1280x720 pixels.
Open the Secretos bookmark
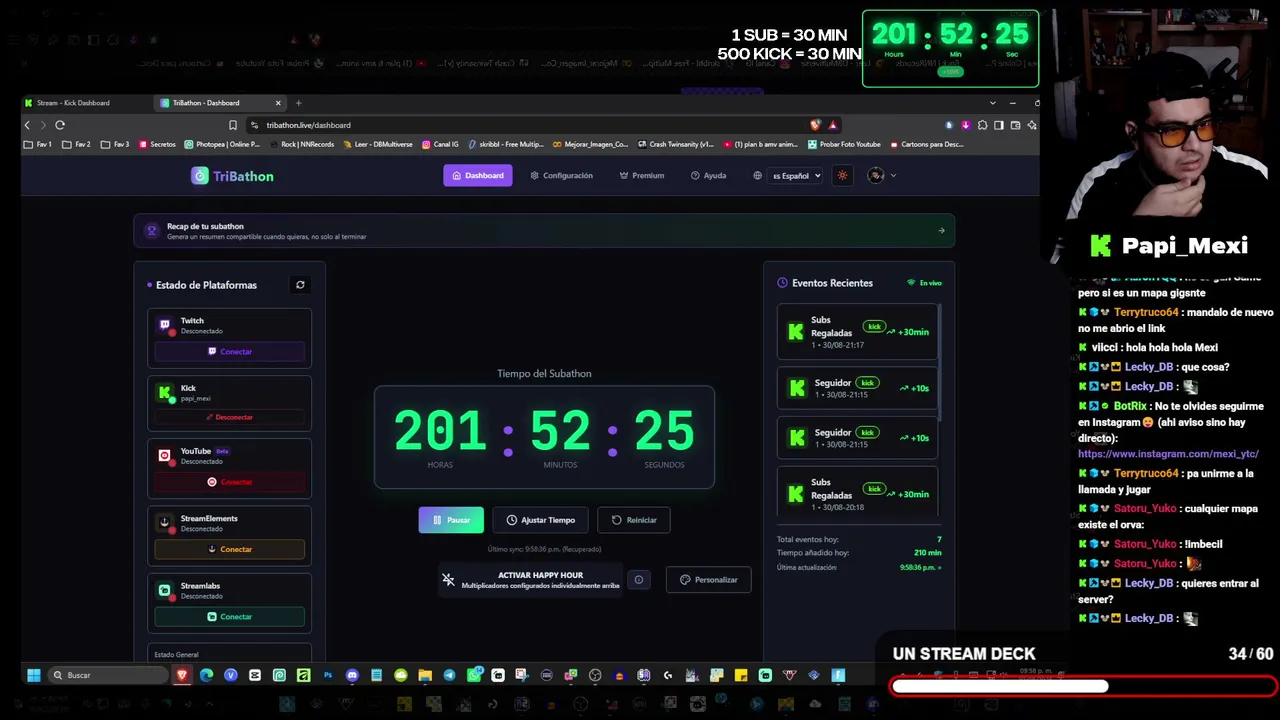156,144
